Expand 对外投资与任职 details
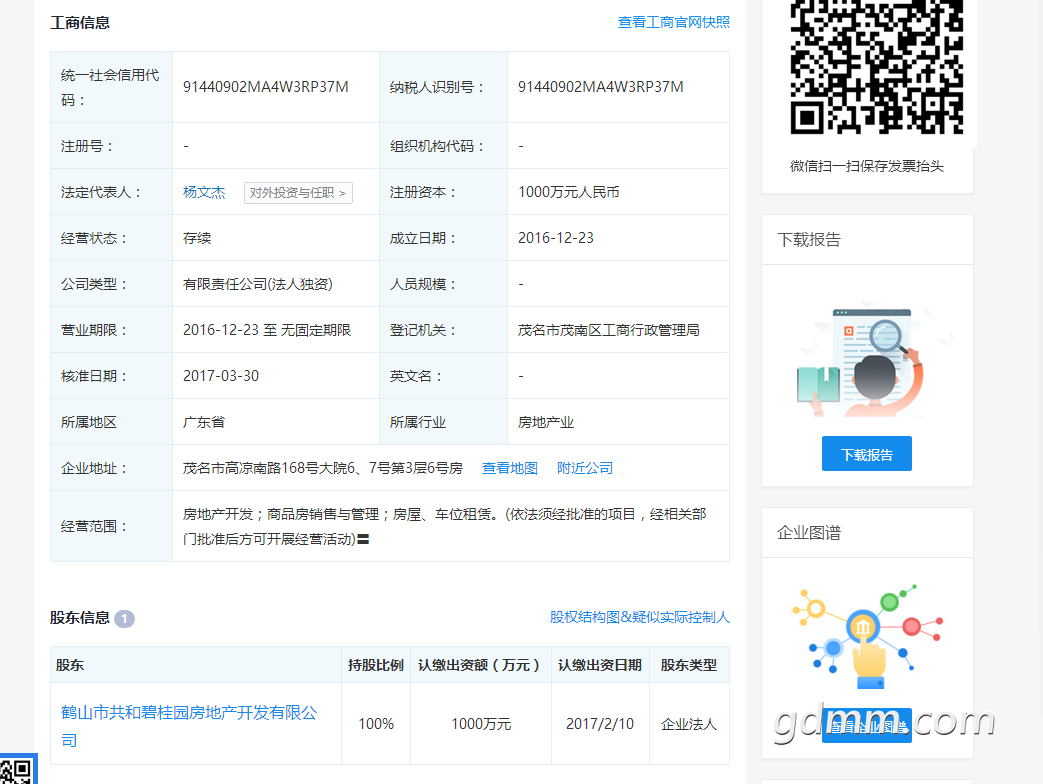 point(298,193)
